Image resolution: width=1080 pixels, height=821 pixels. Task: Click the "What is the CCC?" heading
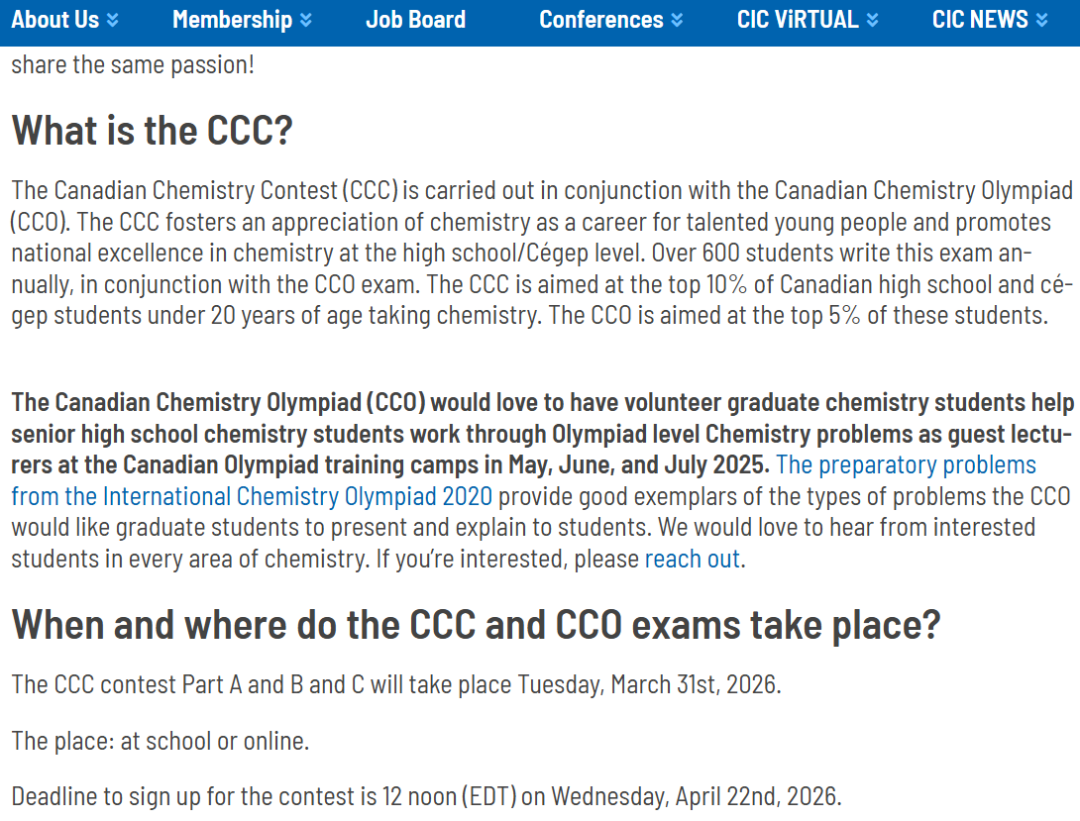(152, 131)
